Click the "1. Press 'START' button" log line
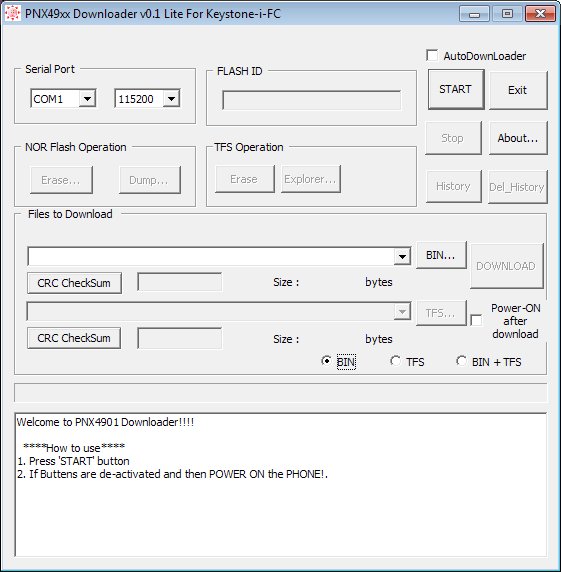Image resolution: width=561 pixels, height=572 pixels. (73, 461)
